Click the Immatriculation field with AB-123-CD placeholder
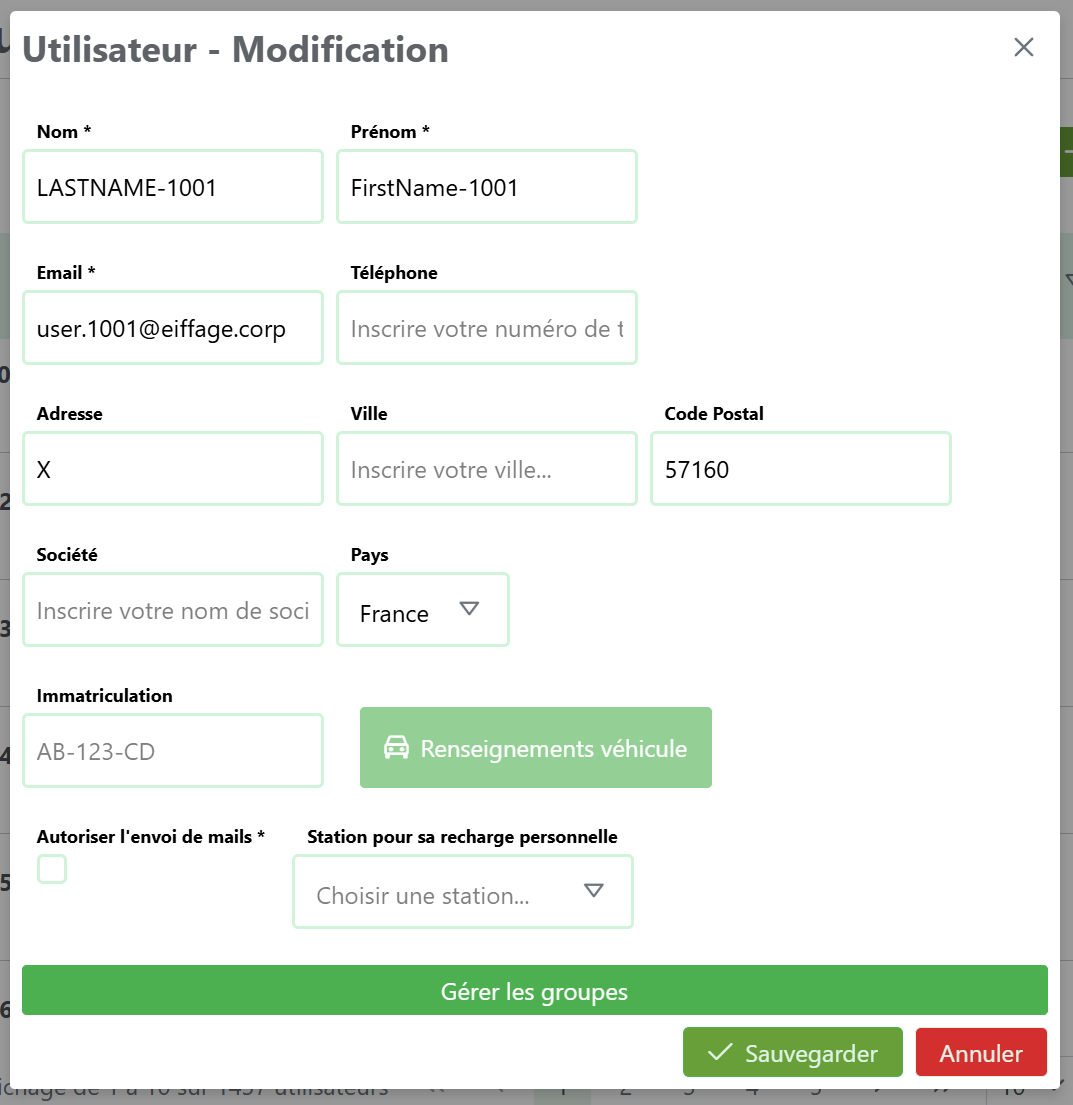Screen dimensions: 1073x1105 (x=173, y=751)
